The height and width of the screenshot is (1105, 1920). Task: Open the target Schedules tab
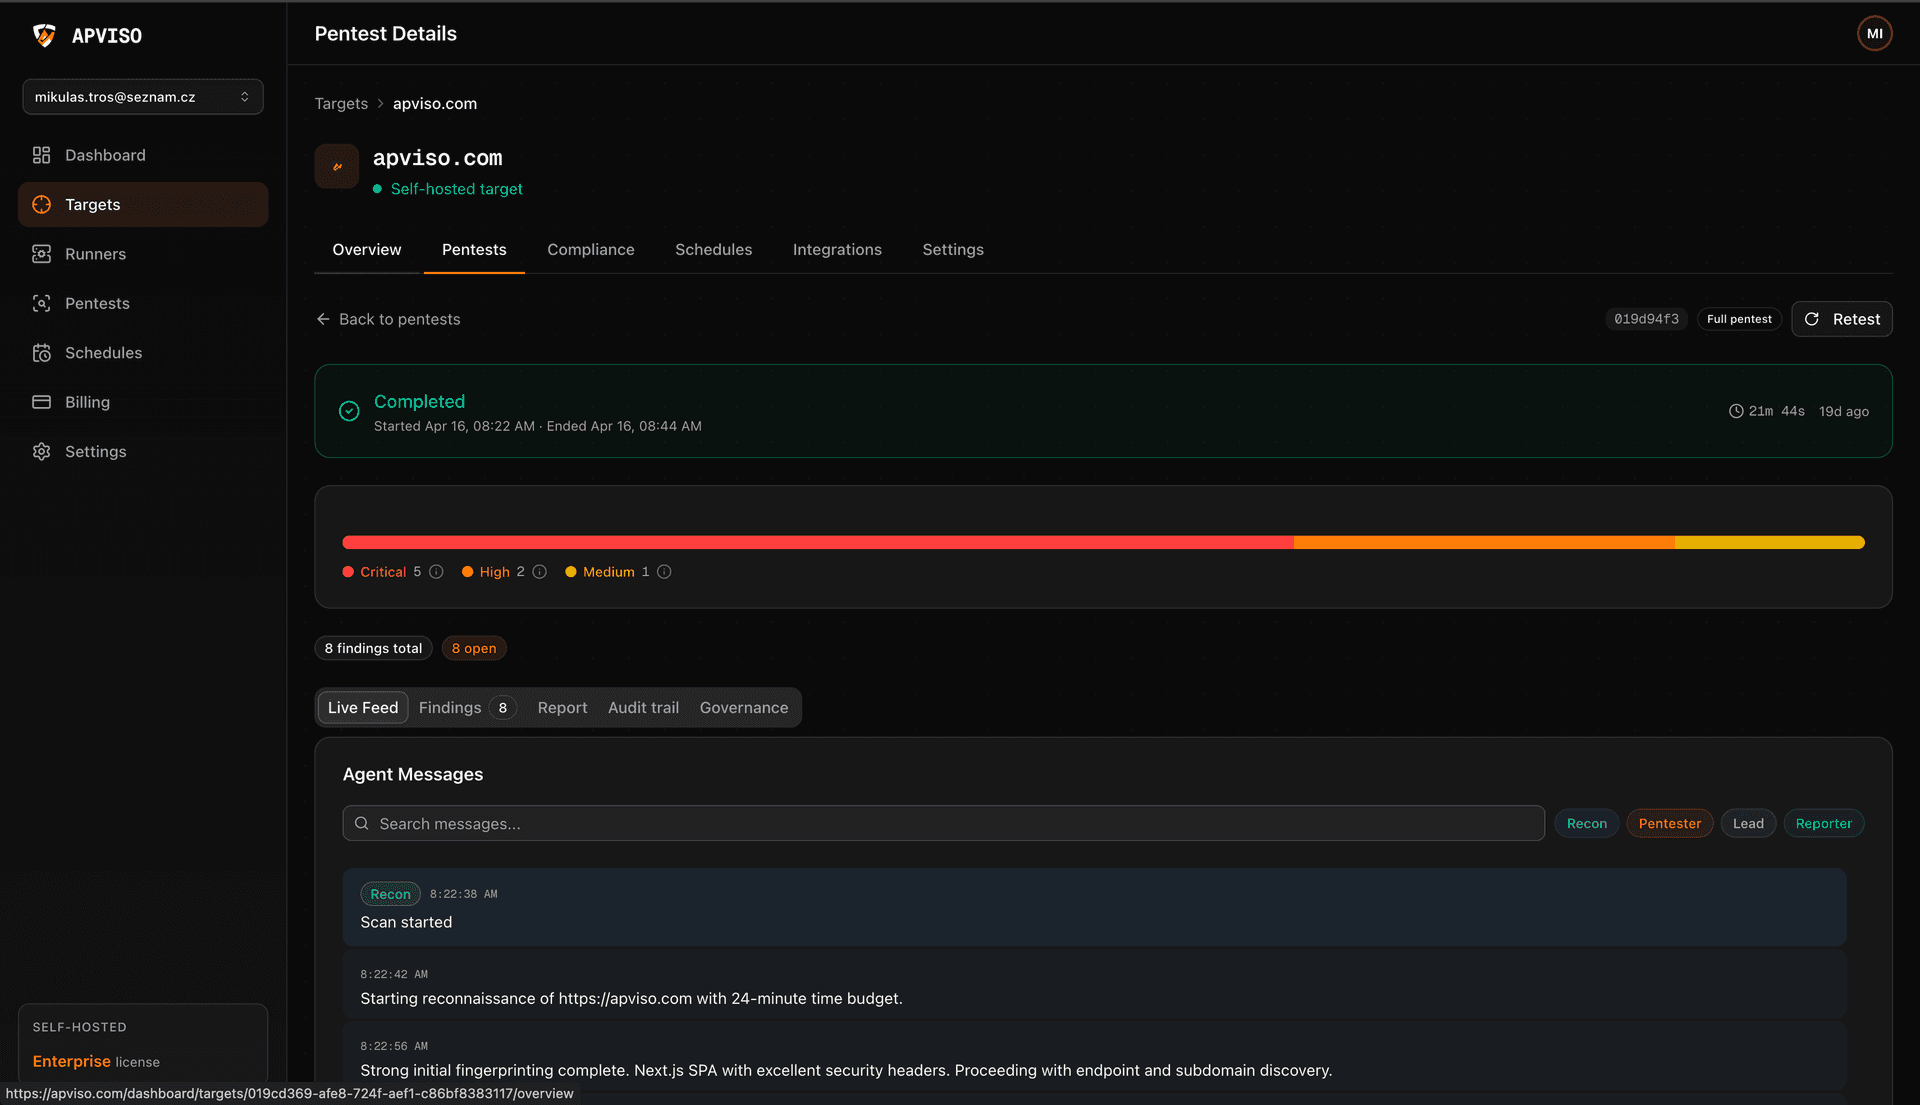714,250
